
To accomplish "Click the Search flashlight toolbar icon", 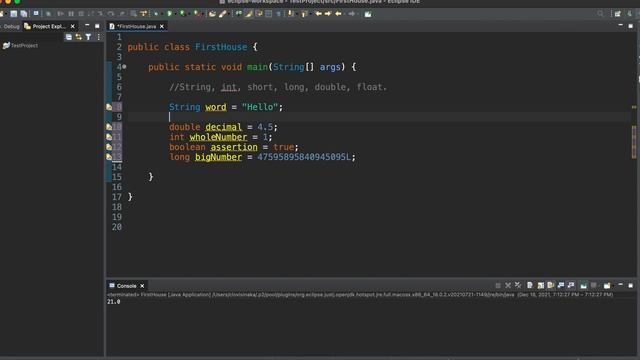I will pyautogui.click(x=222, y=14).
